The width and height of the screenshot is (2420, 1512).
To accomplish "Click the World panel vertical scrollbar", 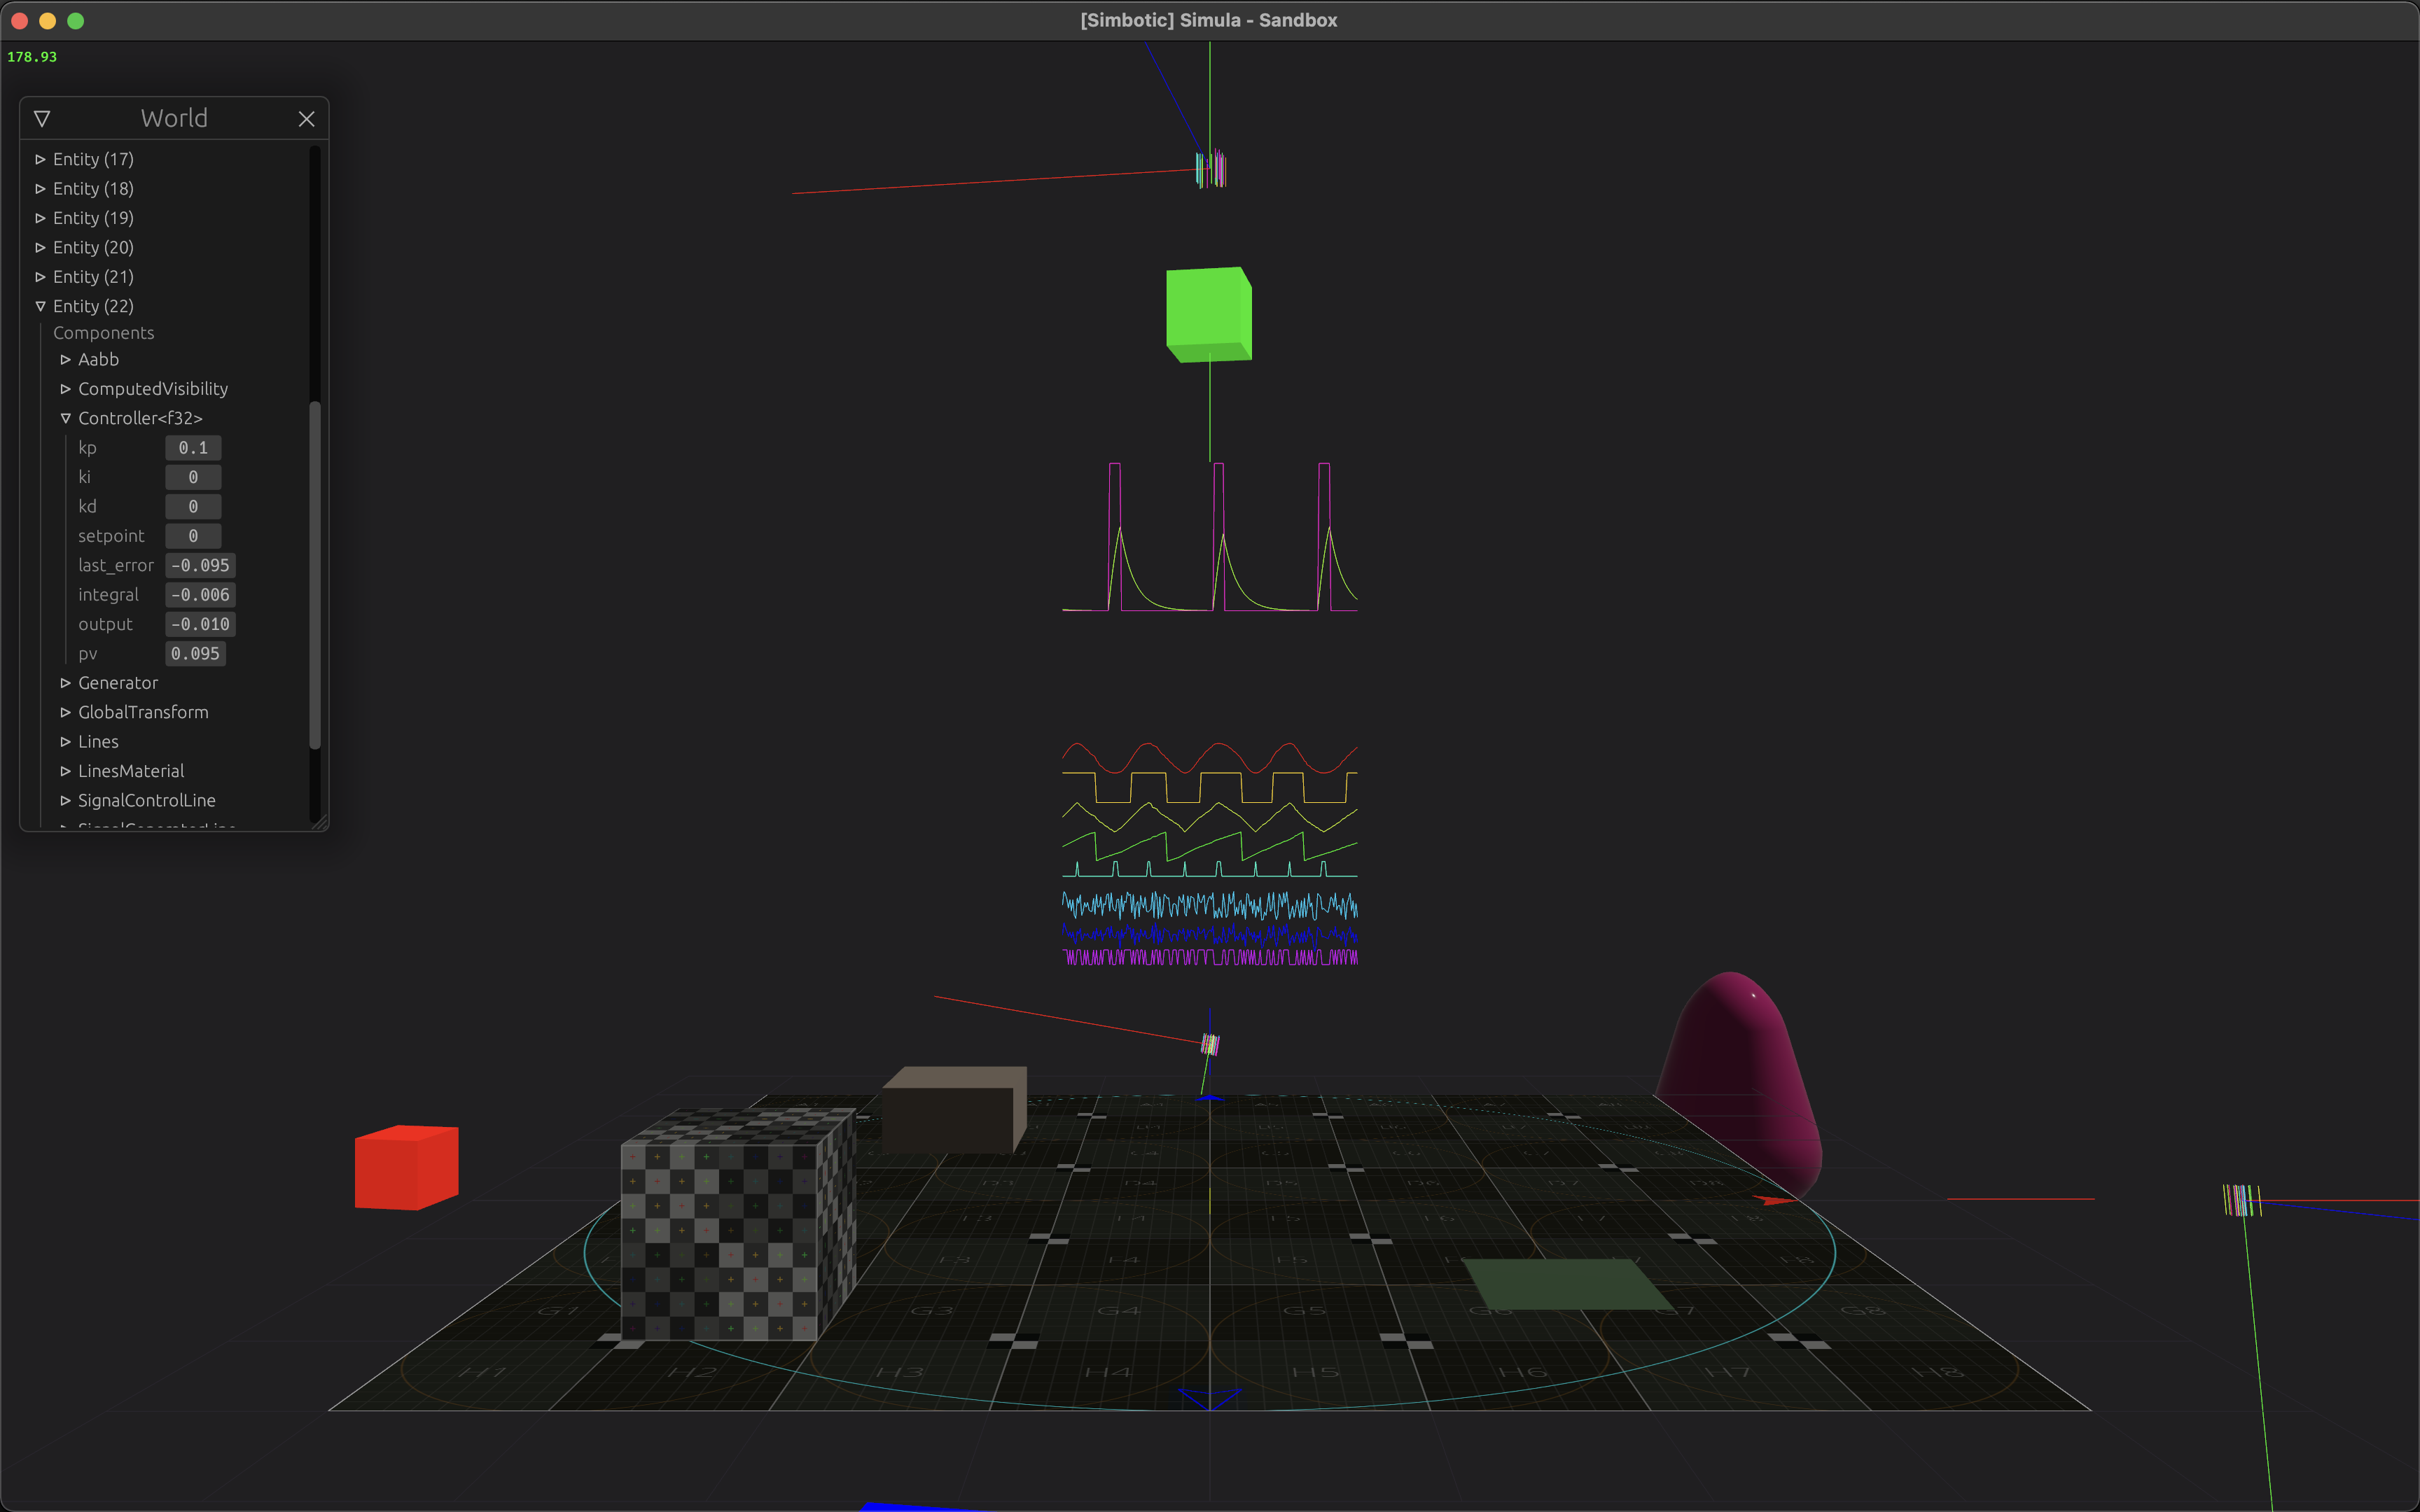I will coord(315,575).
